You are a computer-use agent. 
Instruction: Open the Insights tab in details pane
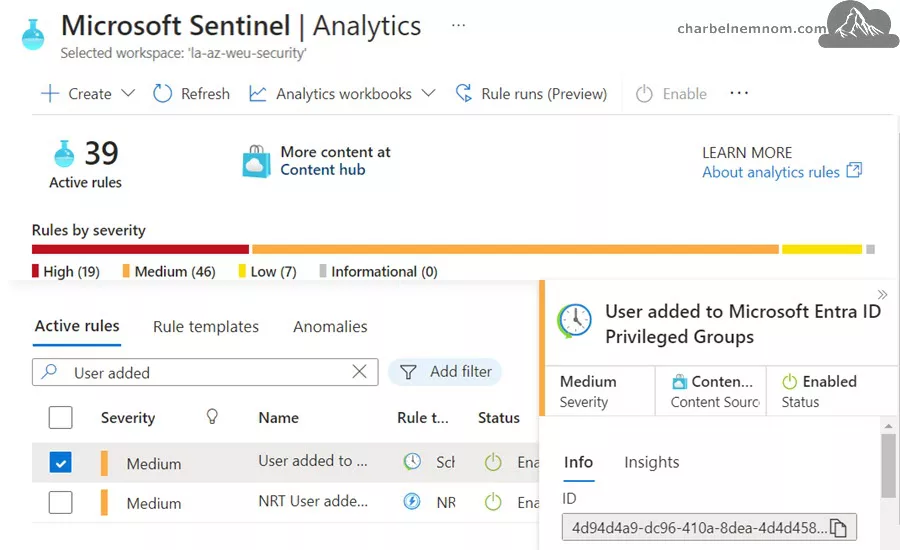[x=651, y=462]
